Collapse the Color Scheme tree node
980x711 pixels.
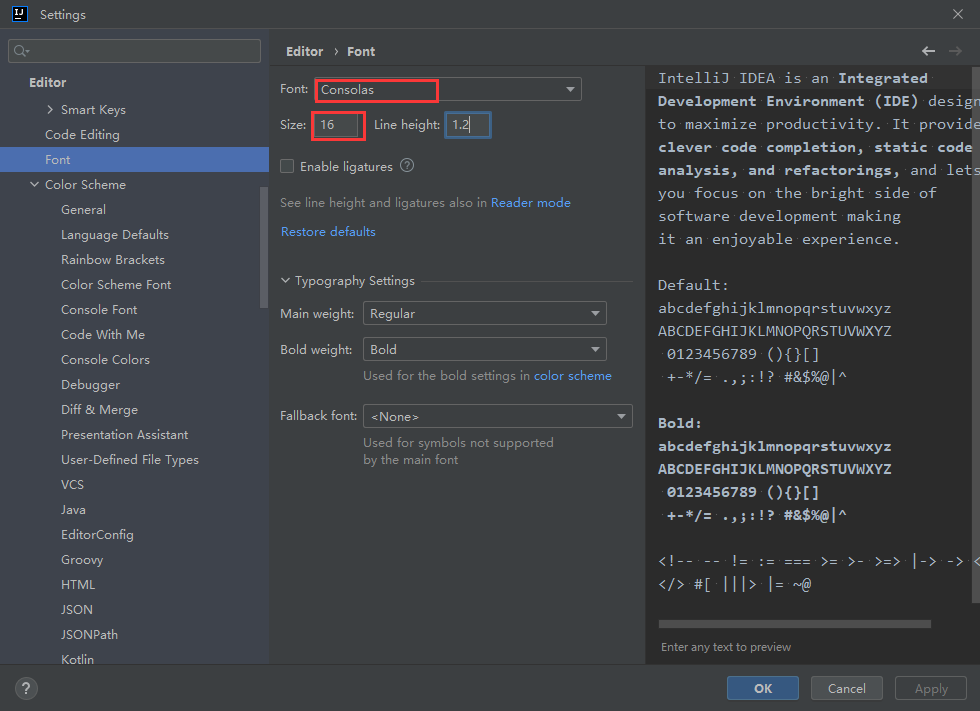[34, 184]
